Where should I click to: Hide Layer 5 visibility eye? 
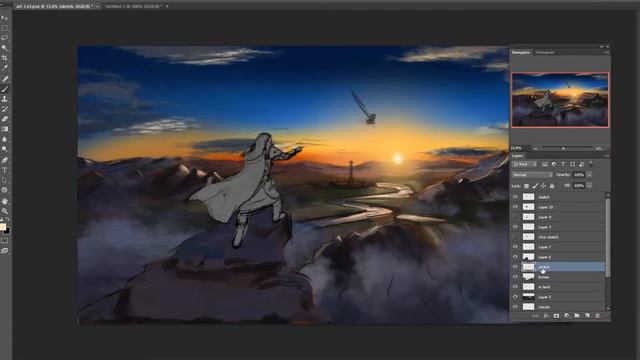[515, 297]
